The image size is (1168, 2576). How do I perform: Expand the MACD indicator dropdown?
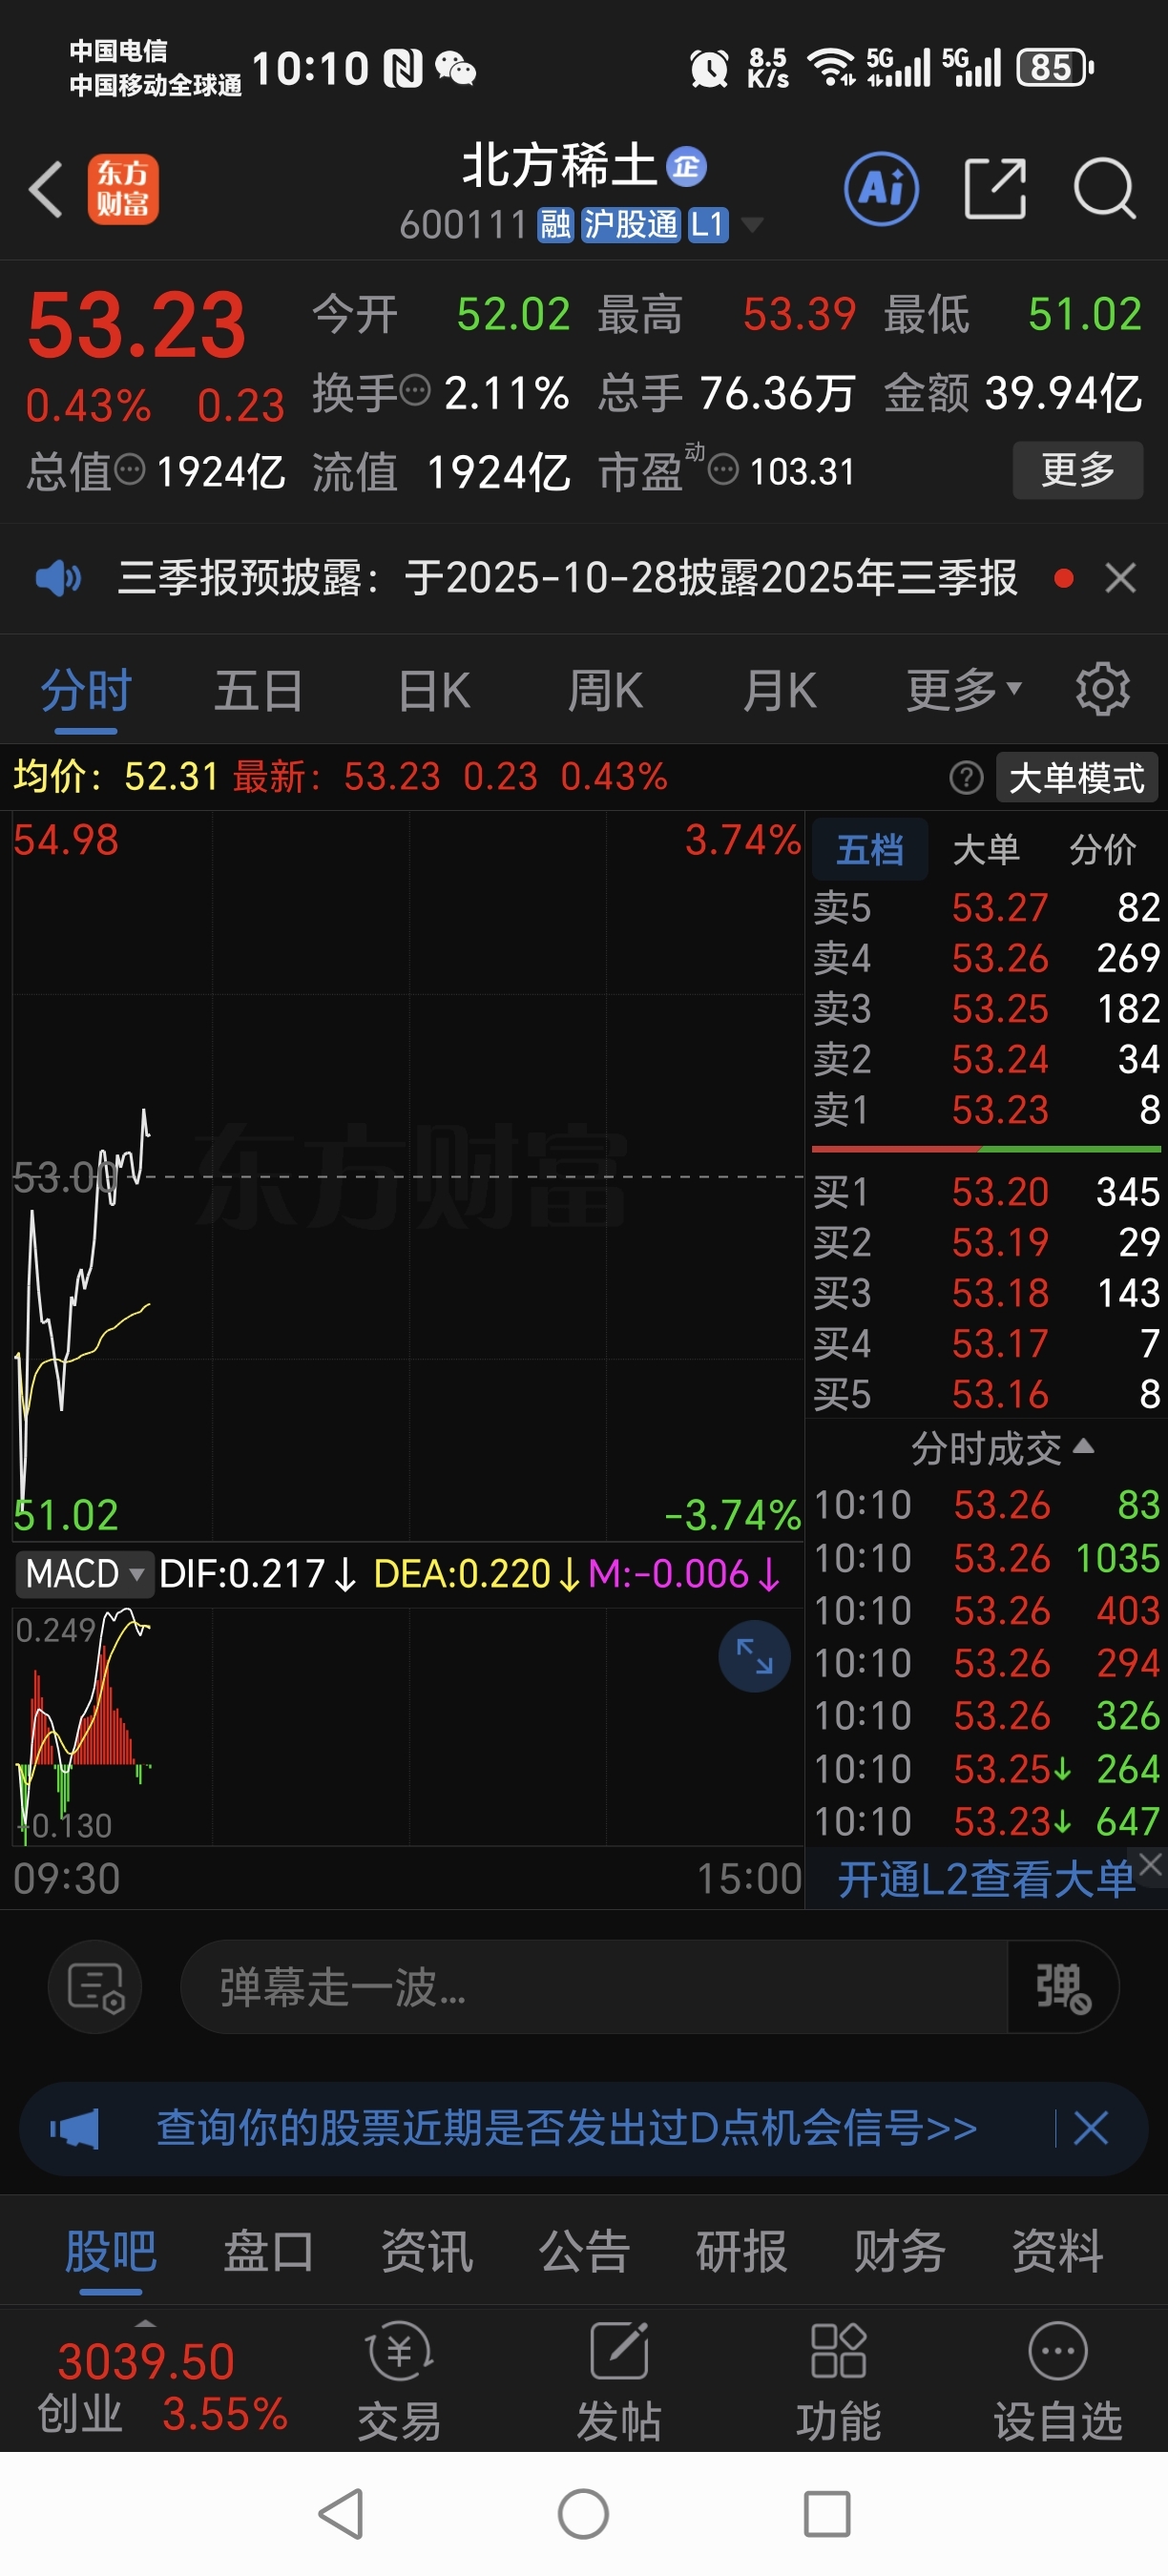(84, 1574)
